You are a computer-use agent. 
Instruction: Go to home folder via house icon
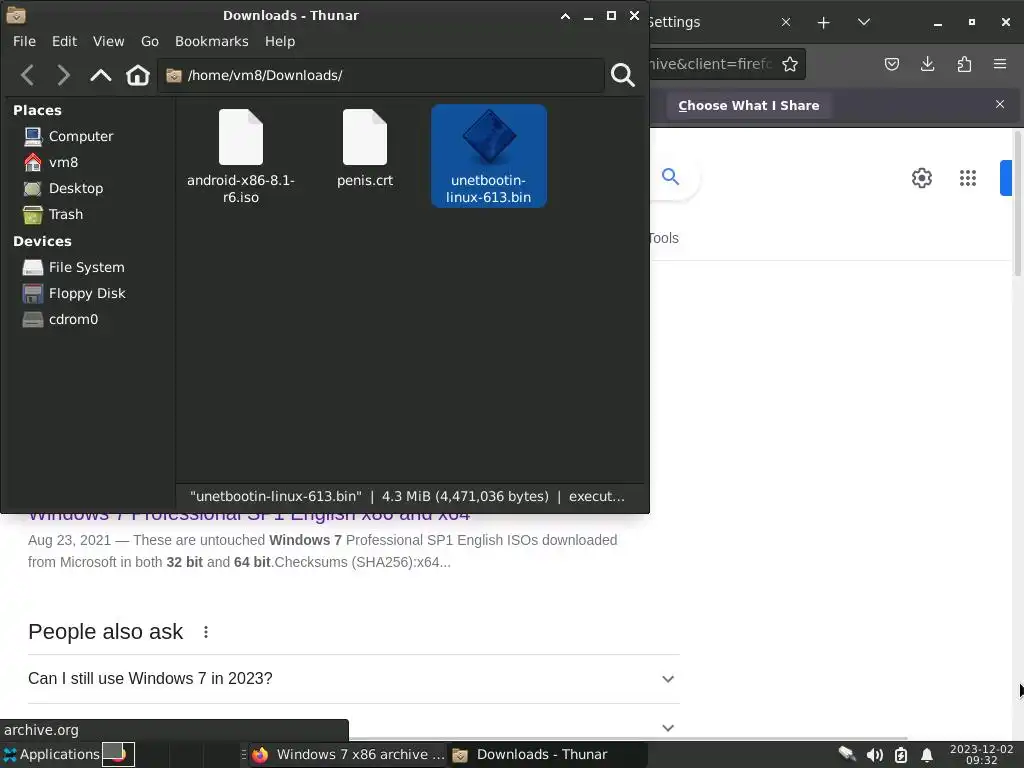(x=138, y=75)
